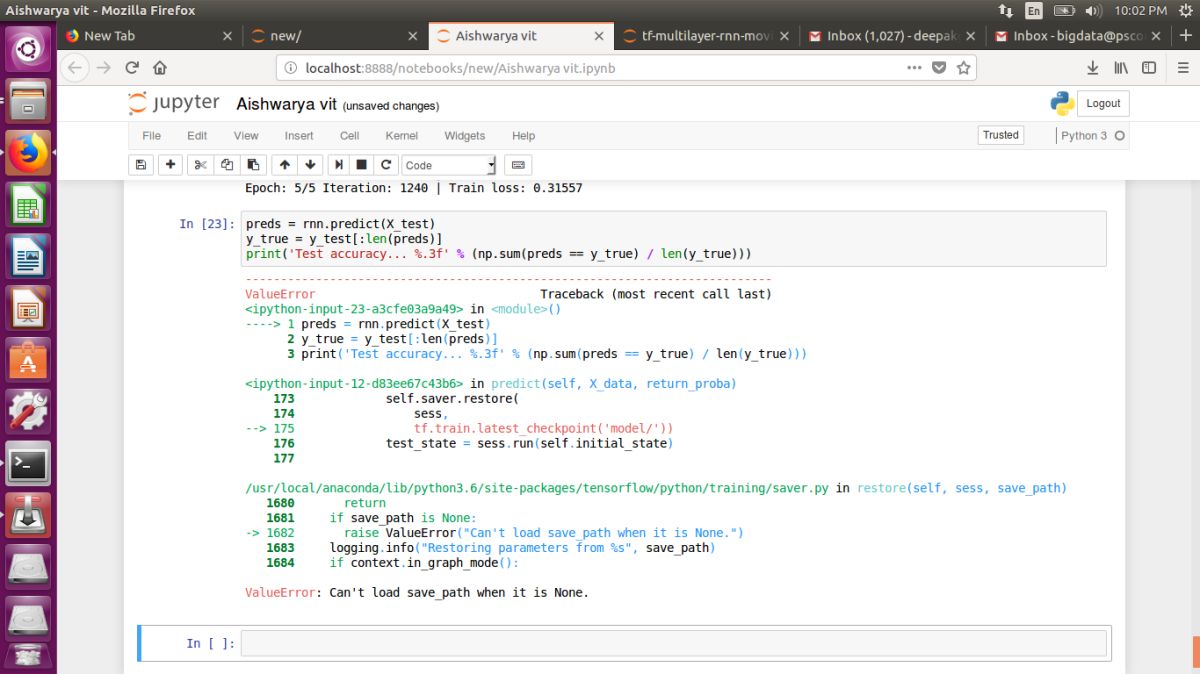Open the View menu

click(x=246, y=136)
